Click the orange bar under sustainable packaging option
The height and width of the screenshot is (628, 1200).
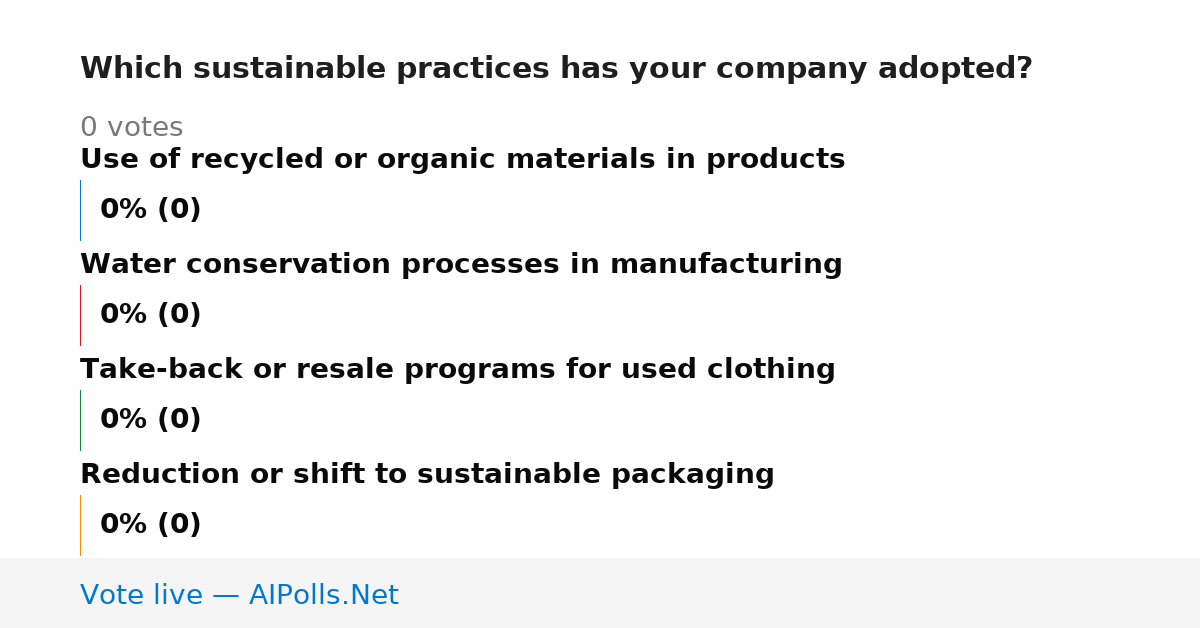pyautogui.click(x=80, y=525)
